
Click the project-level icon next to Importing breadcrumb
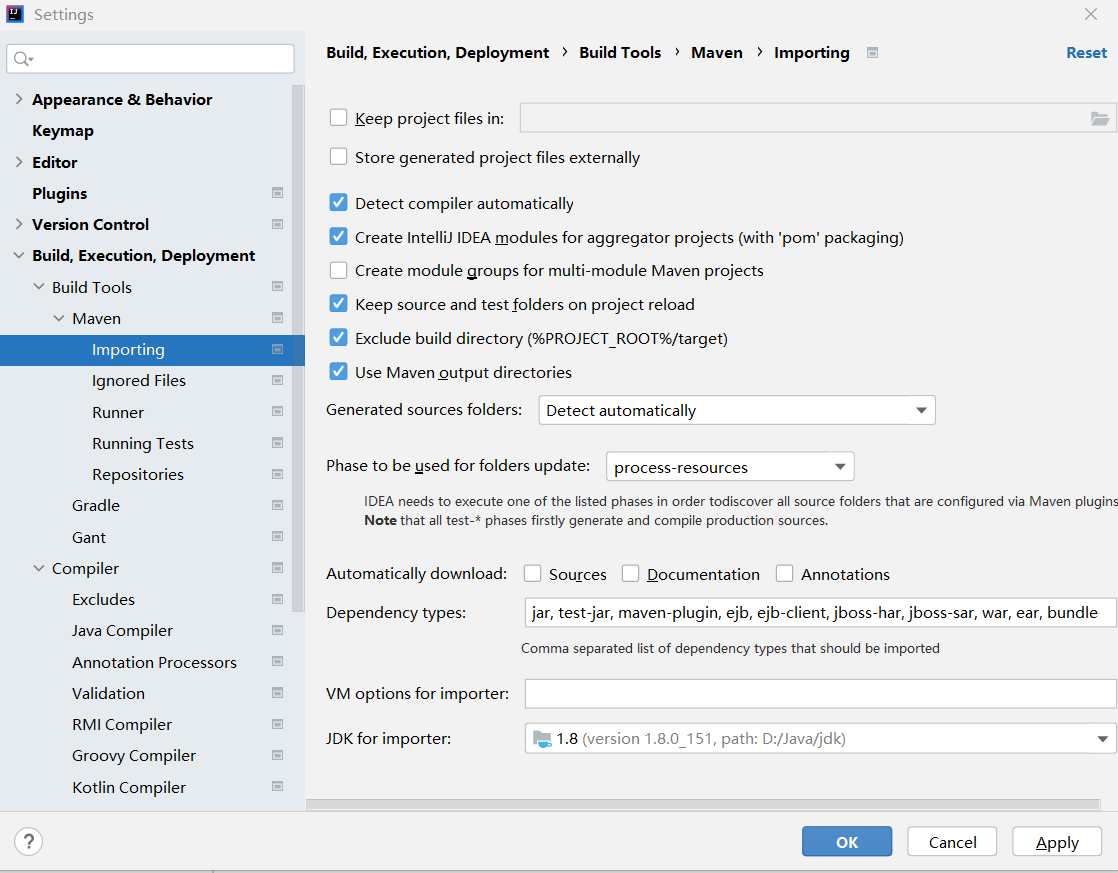(872, 53)
